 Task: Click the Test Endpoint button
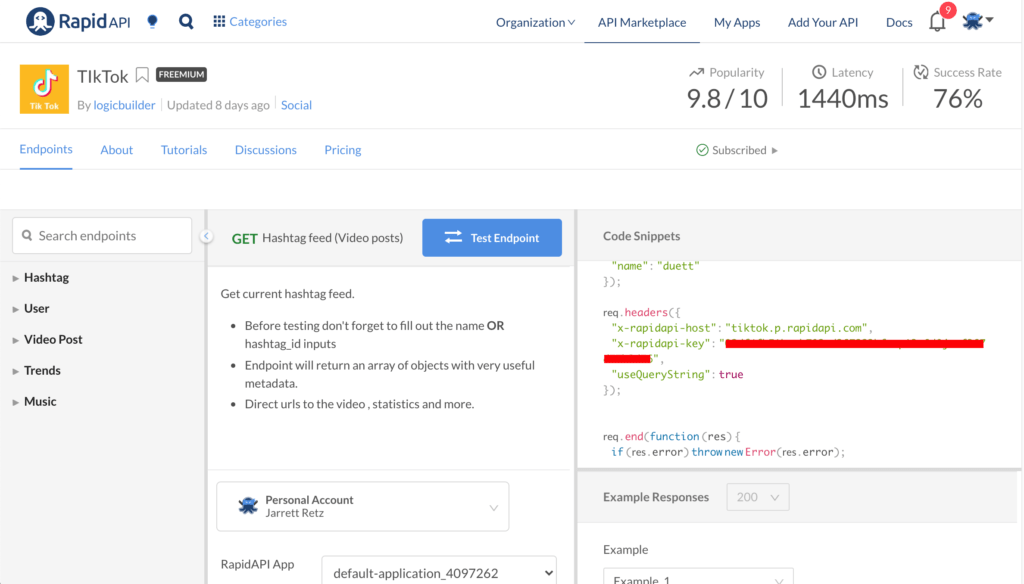pos(492,238)
